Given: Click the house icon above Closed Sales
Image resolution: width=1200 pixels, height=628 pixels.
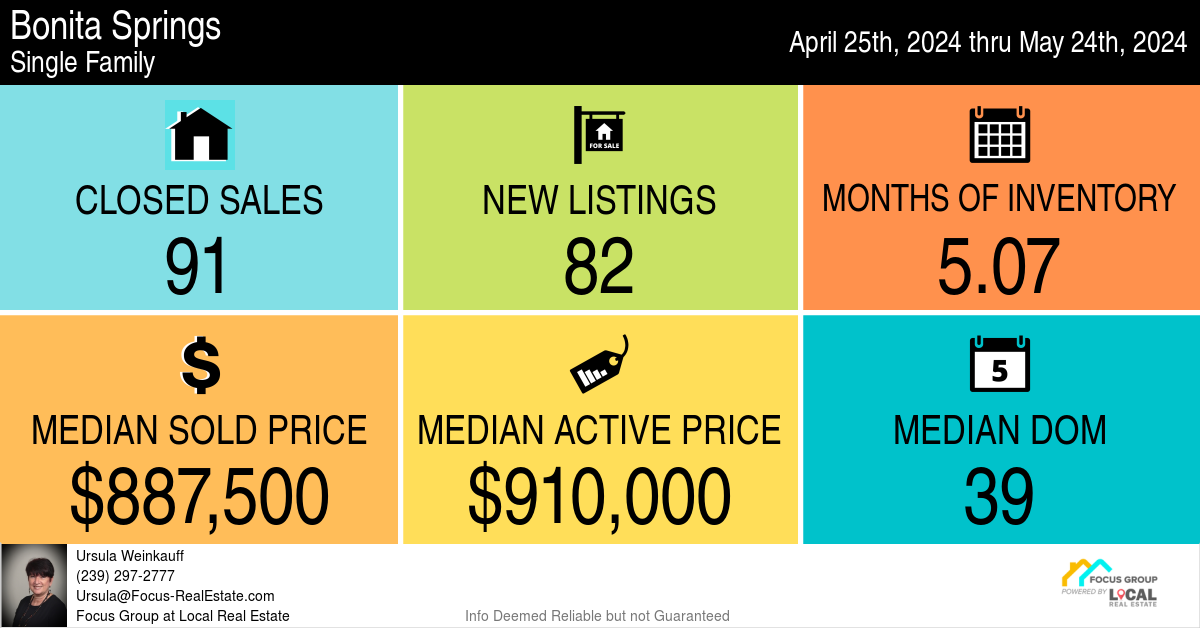Looking at the screenshot, I should [200, 135].
